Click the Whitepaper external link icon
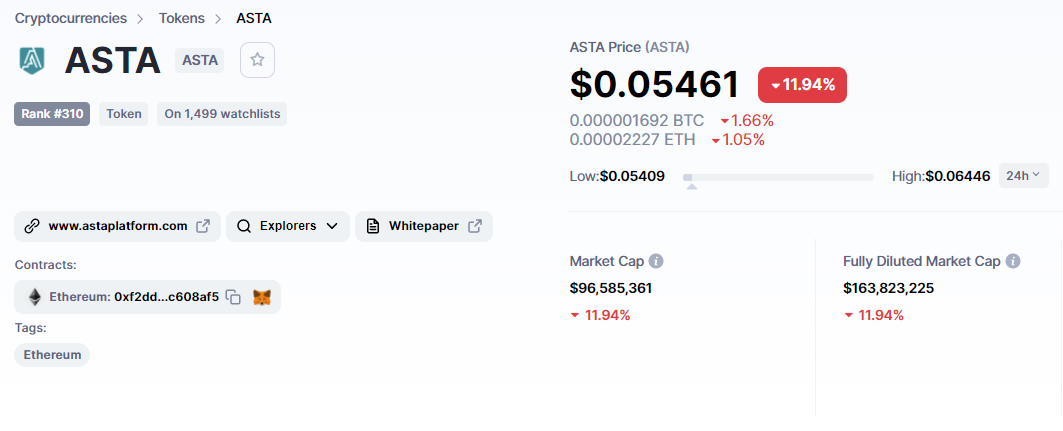Viewport: 1063px width, 431px height. [475, 226]
